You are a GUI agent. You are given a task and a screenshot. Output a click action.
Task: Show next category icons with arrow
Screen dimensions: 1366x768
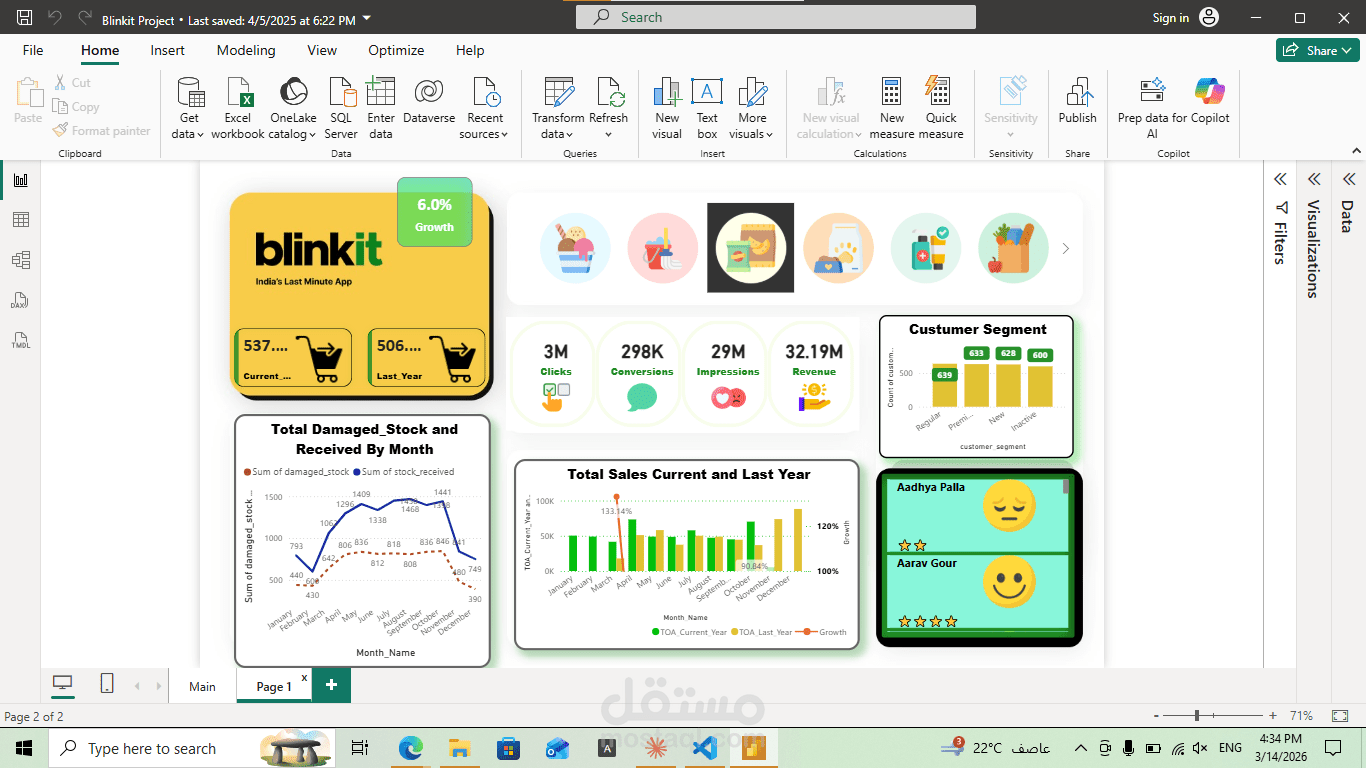coord(1065,248)
